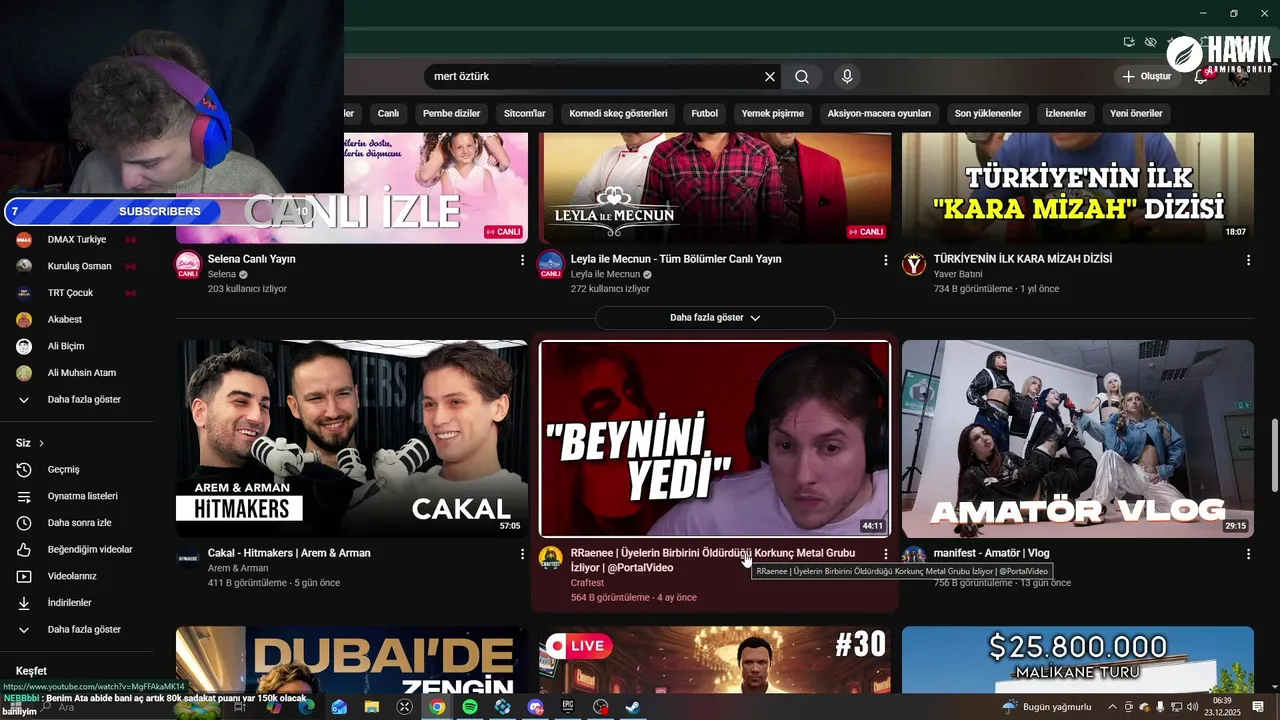Image resolution: width=1280 pixels, height=720 pixels.
Task: Open options menu for manifest Amatör Vlog
Action: (1248, 554)
